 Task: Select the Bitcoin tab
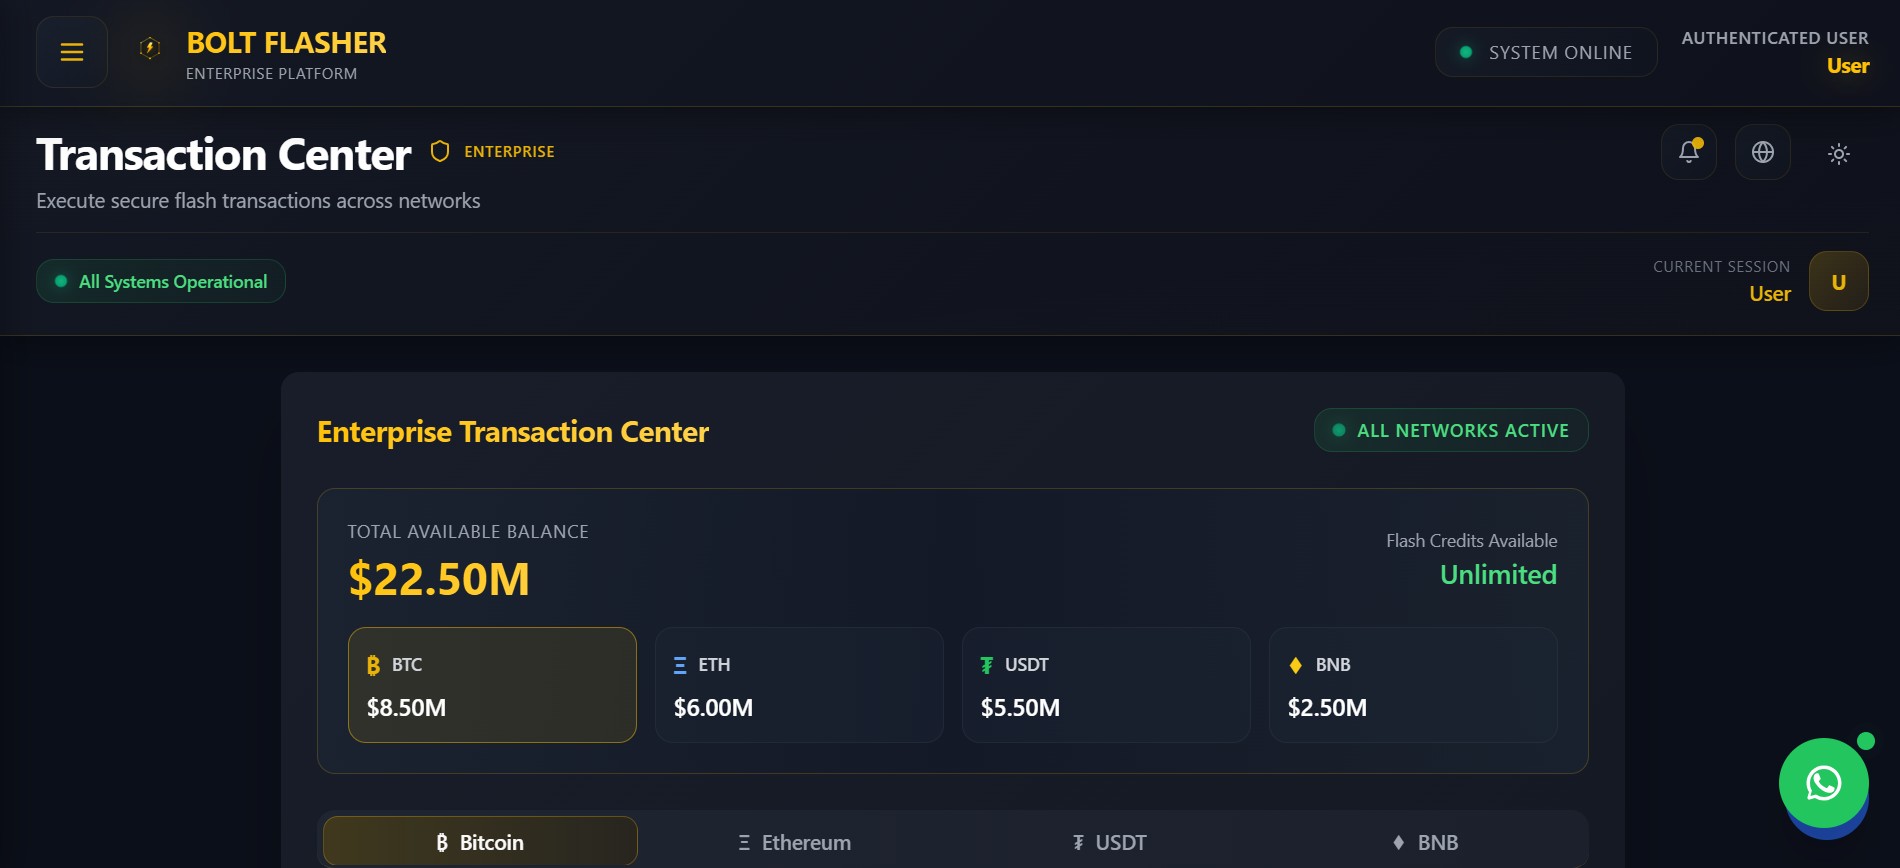click(478, 841)
